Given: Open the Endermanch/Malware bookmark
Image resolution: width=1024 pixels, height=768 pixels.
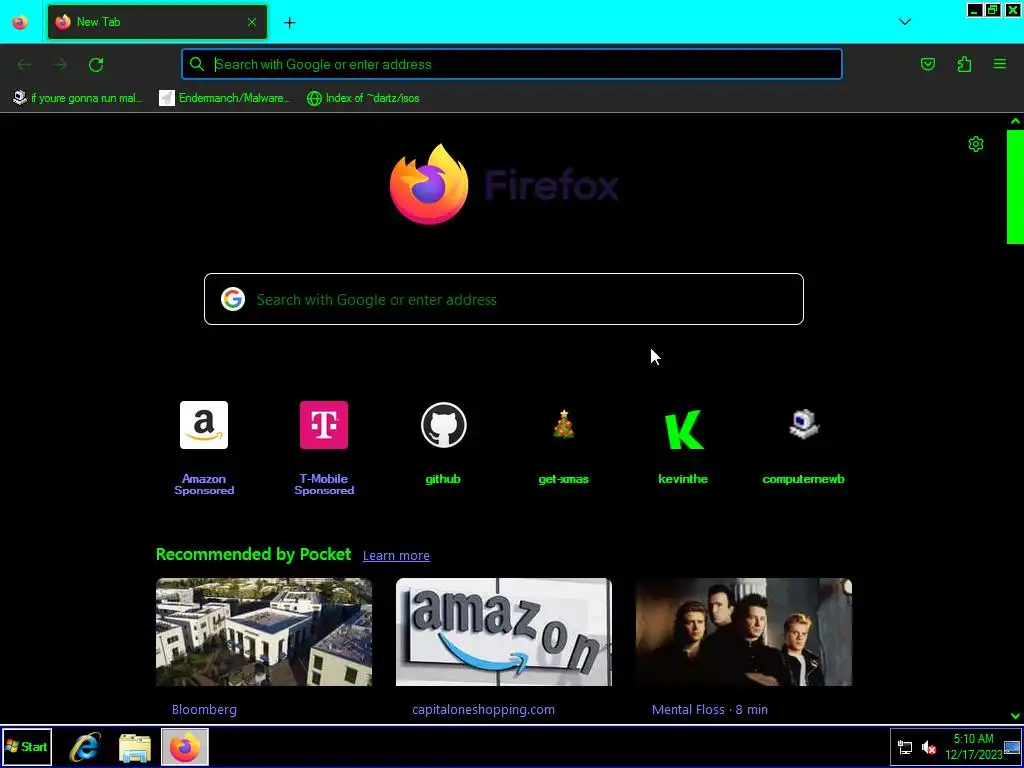Looking at the screenshot, I should (225, 98).
